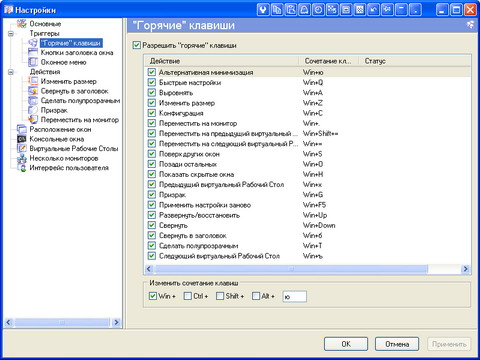Screen dimensions: 480x360
Task: Click the pin icon in the title bar
Action: tap(388, 10)
